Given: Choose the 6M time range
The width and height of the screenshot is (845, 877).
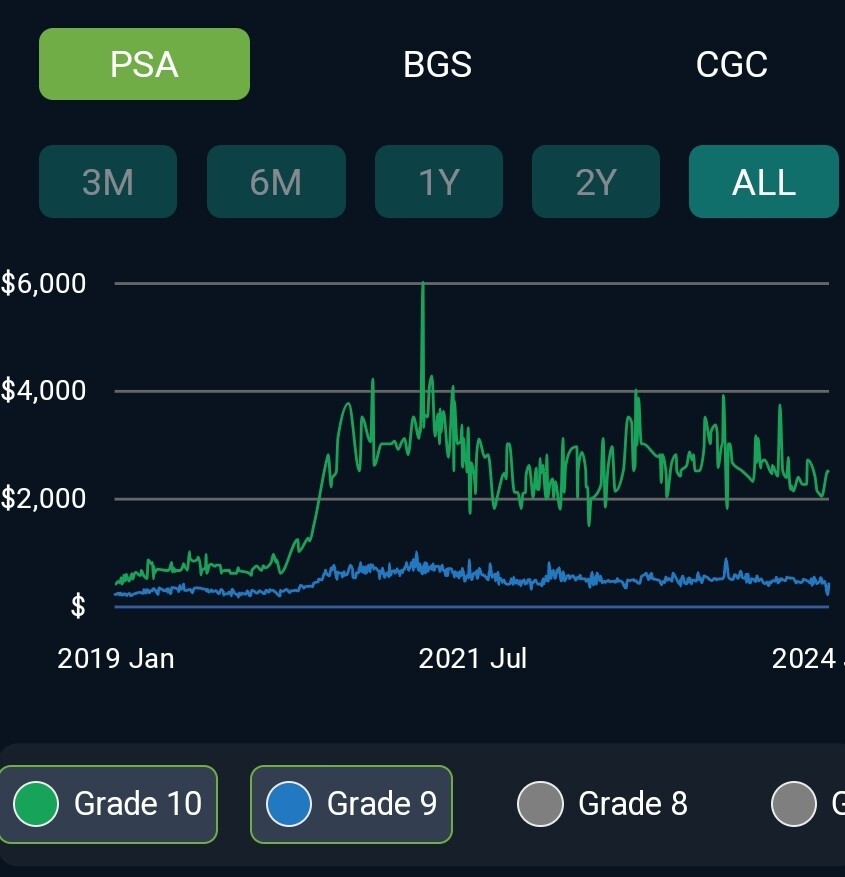Looking at the screenshot, I should tap(276, 181).
